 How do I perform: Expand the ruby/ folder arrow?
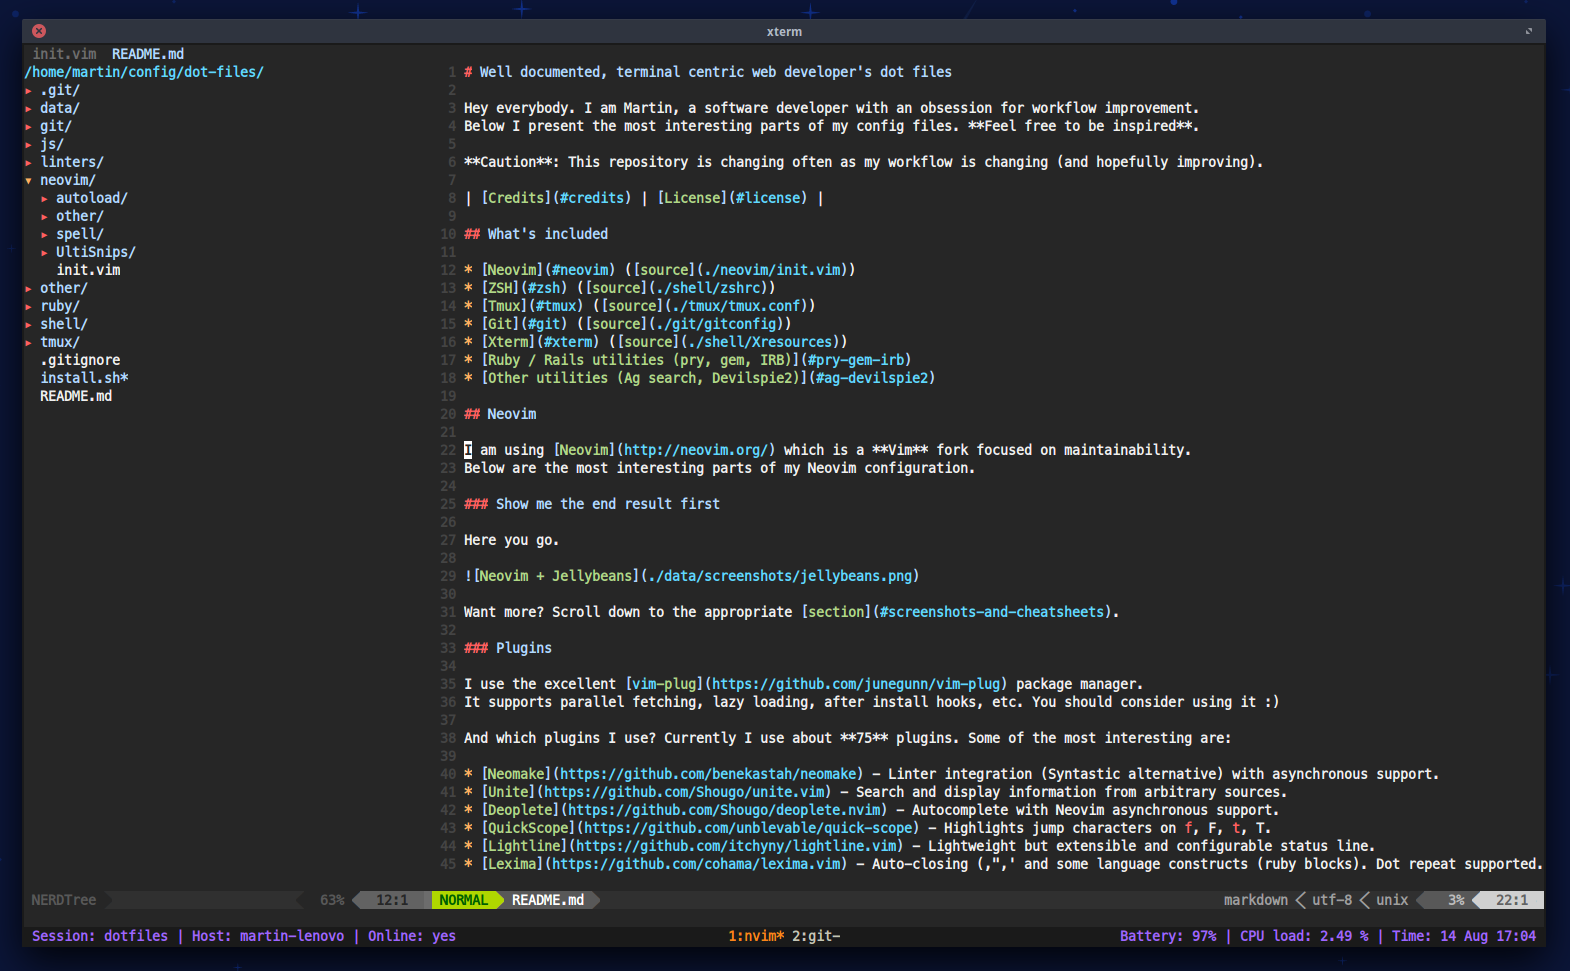point(29,307)
